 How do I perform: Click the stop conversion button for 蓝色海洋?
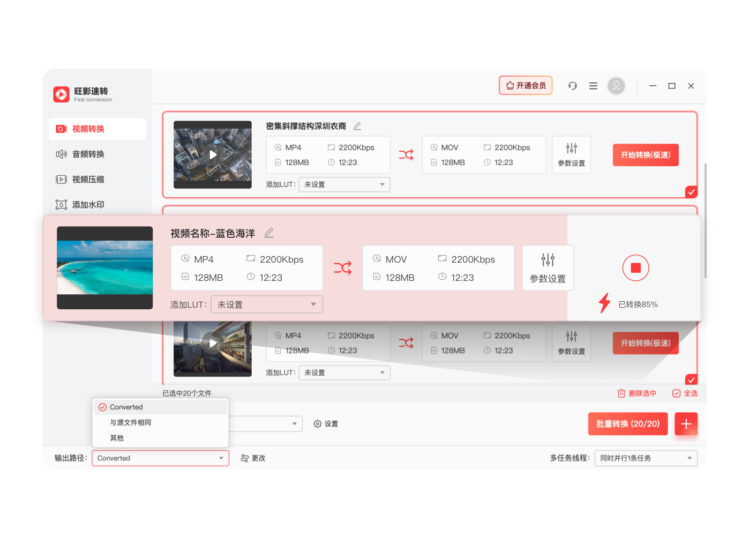pyautogui.click(x=636, y=268)
